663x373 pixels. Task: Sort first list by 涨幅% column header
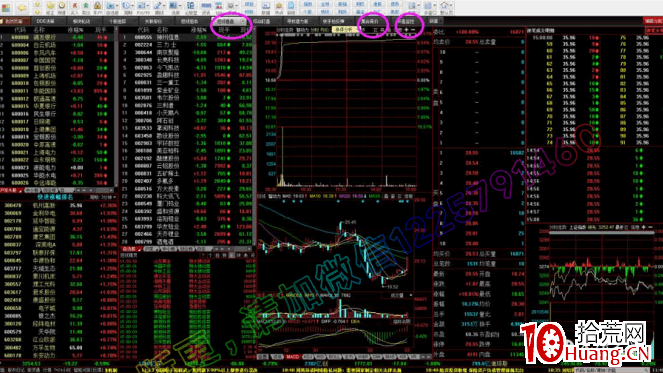pyautogui.click(x=76, y=30)
